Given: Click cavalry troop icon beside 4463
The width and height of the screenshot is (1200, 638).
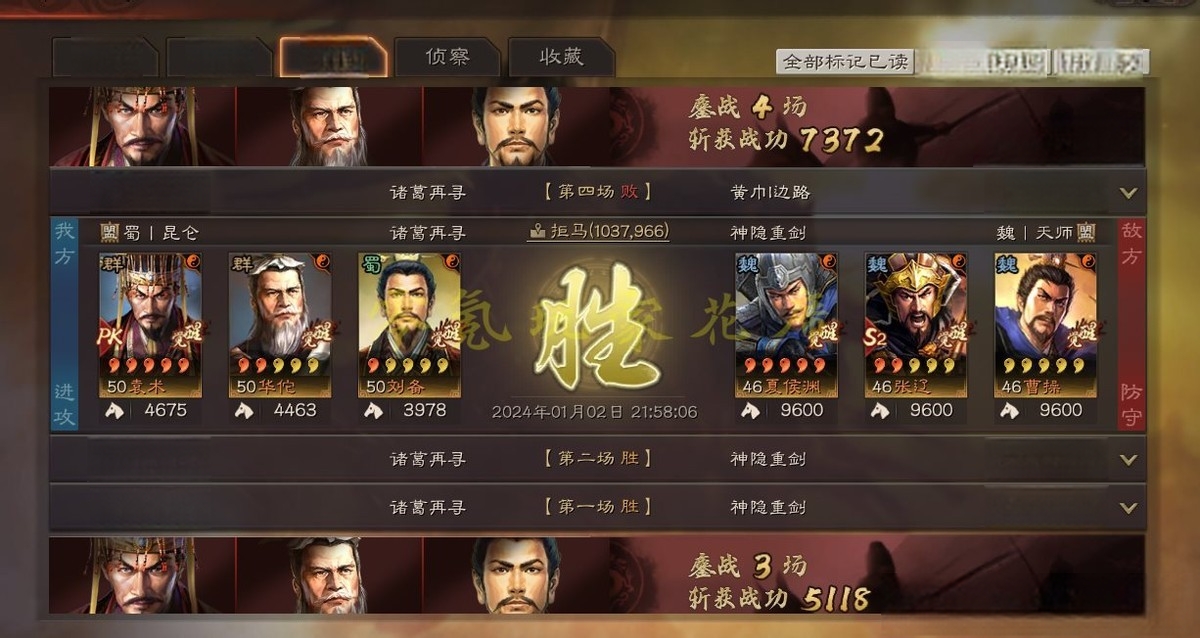Looking at the screenshot, I should point(244,410).
